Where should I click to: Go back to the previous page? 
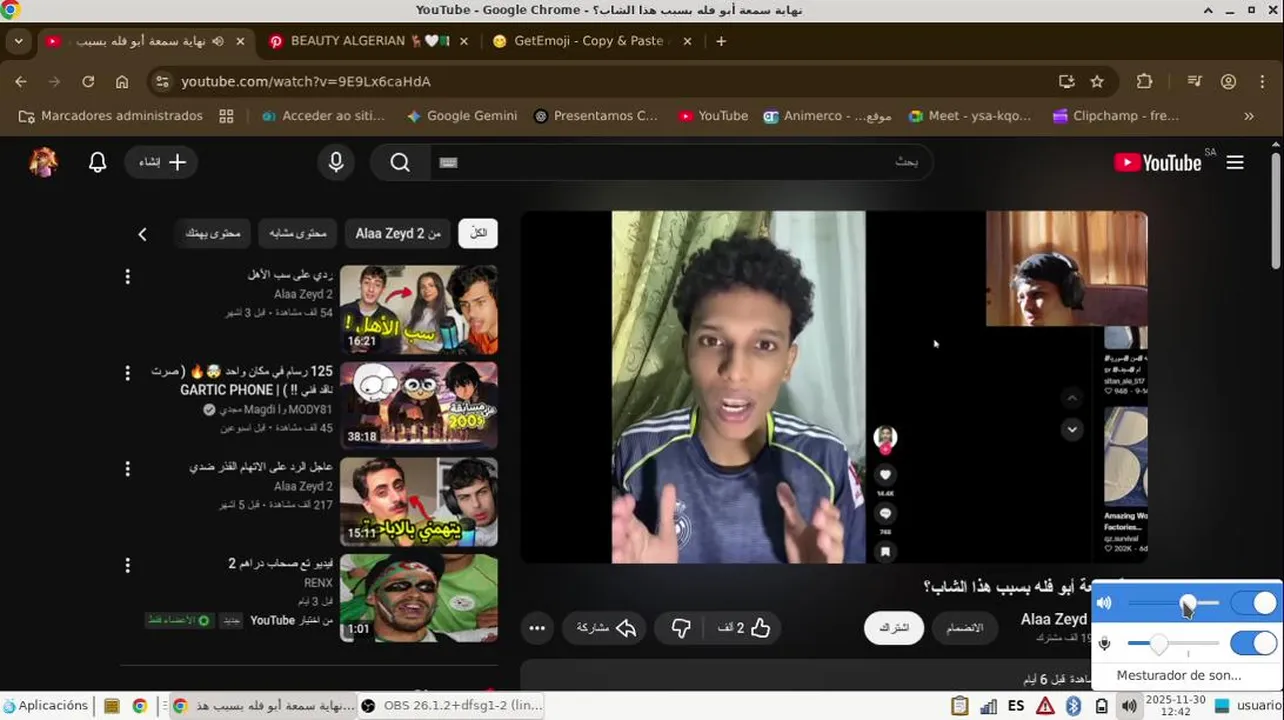point(21,82)
